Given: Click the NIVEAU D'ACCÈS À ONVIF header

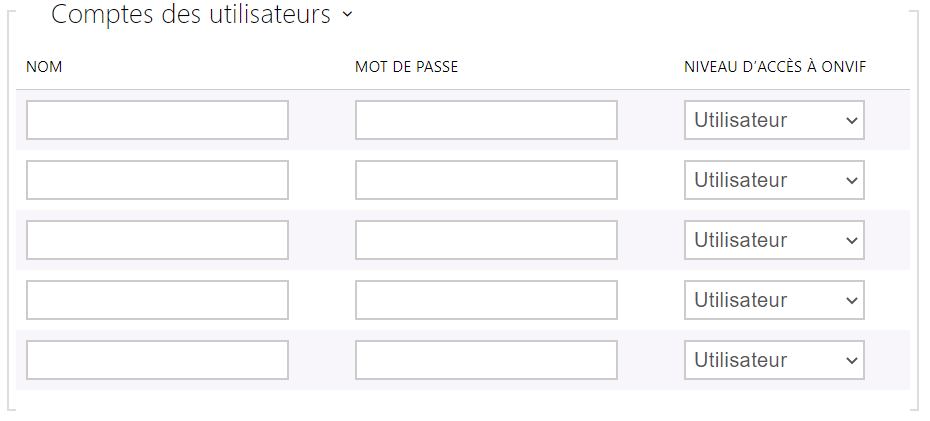Looking at the screenshot, I should 774,67.
